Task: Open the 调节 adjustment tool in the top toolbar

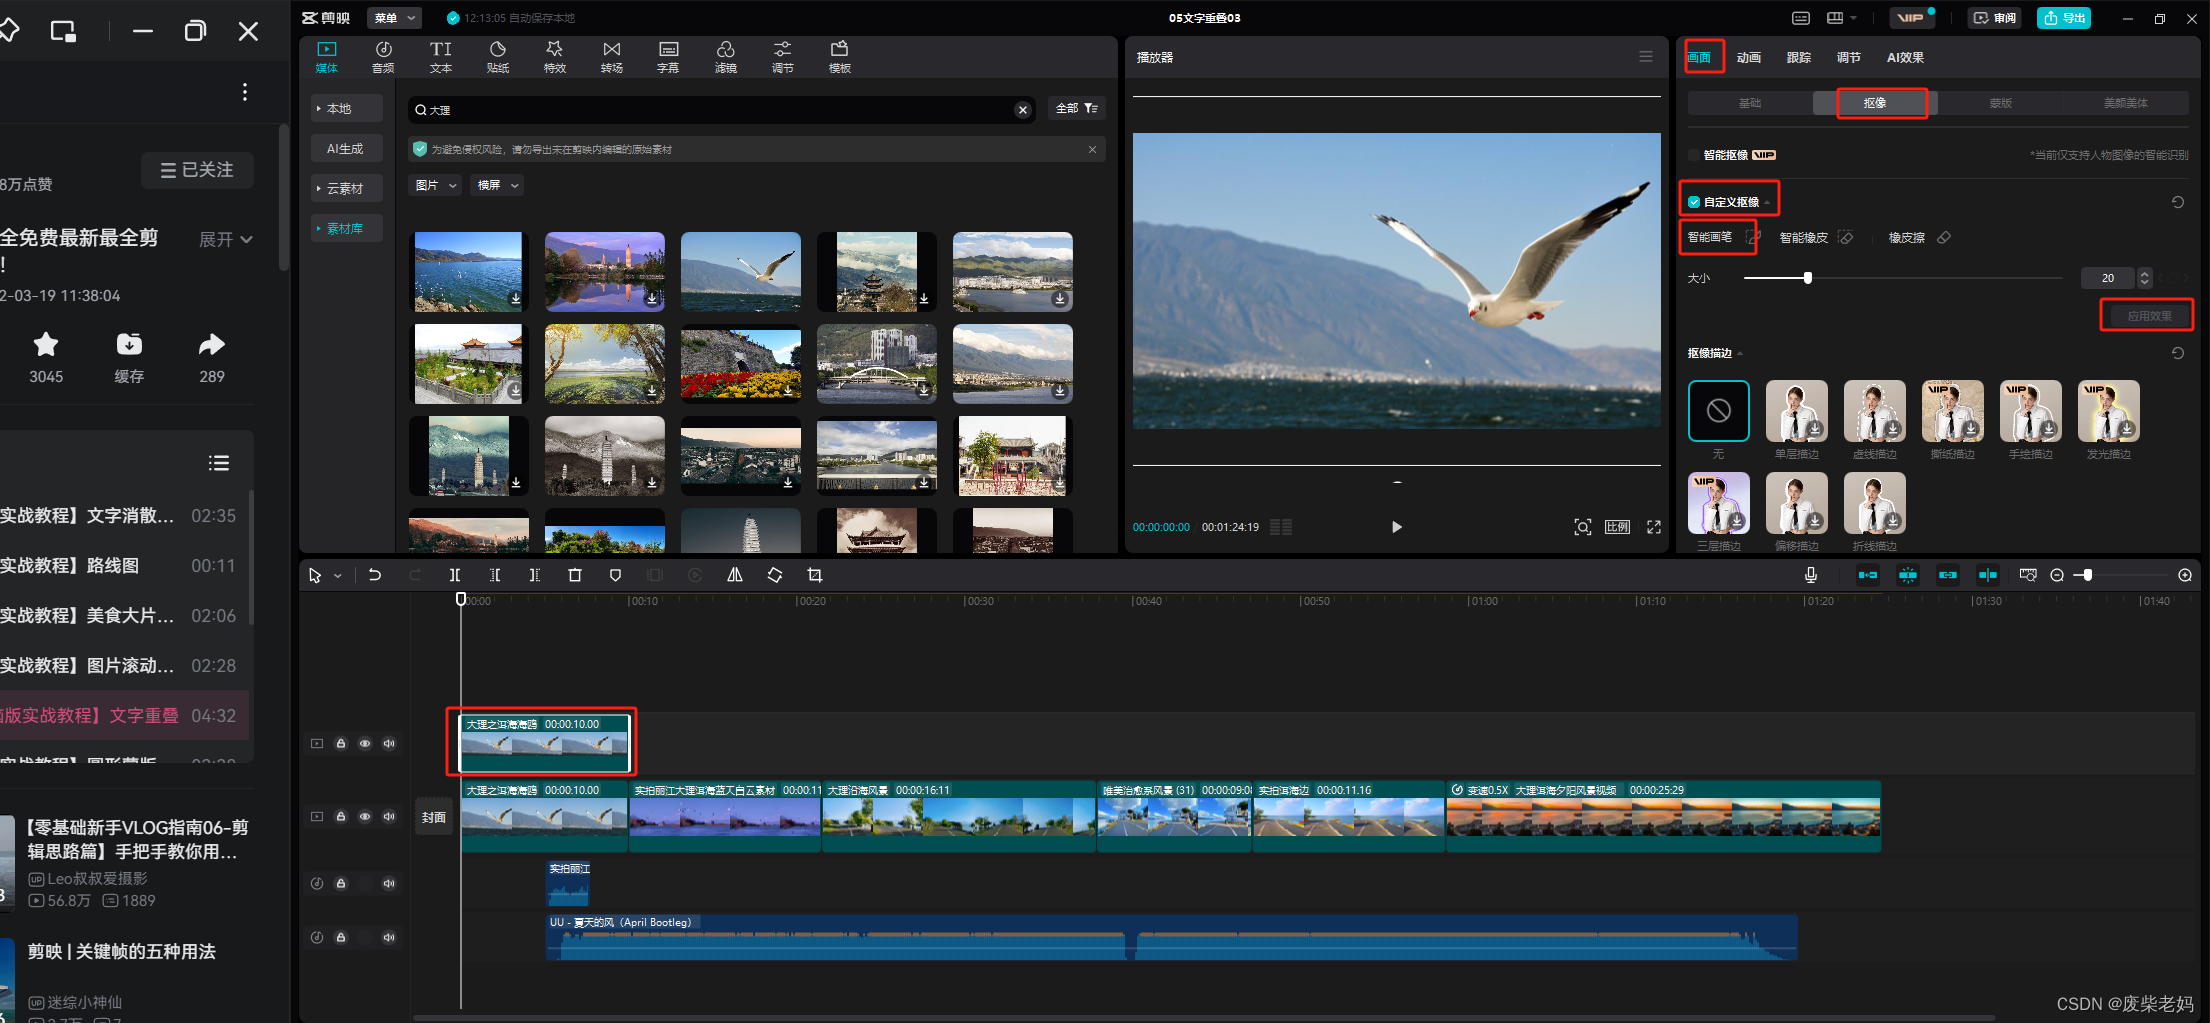Action: [x=783, y=57]
